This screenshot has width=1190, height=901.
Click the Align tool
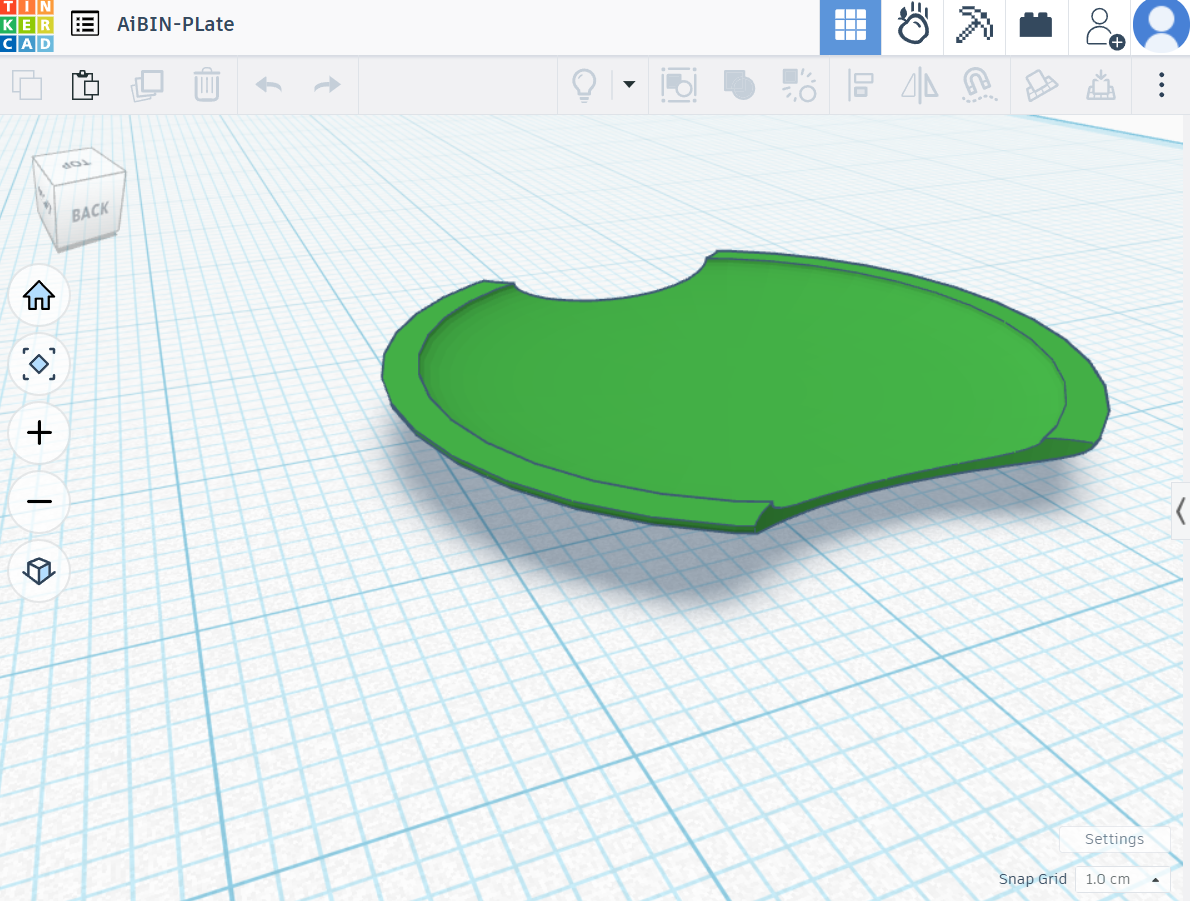860,85
